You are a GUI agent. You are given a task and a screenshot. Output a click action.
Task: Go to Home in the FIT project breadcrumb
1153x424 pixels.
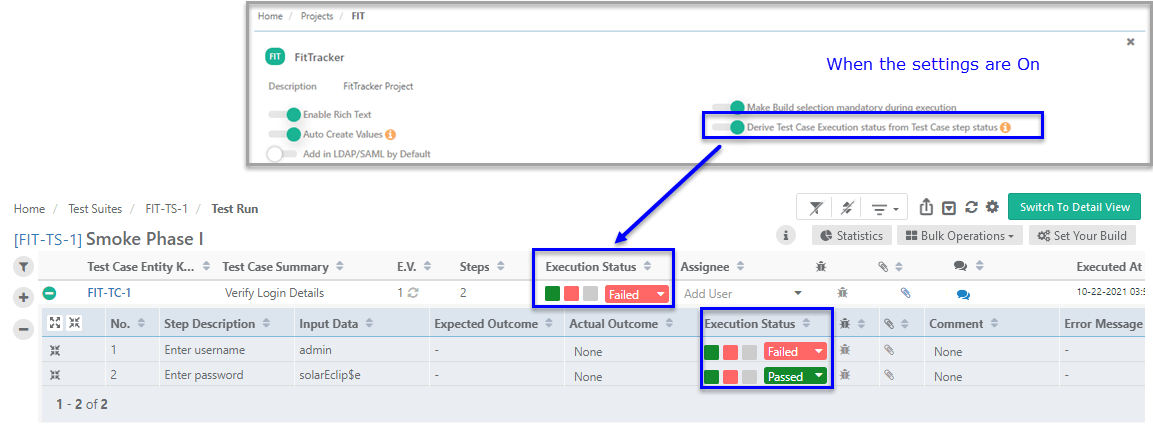(x=270, y=15)
